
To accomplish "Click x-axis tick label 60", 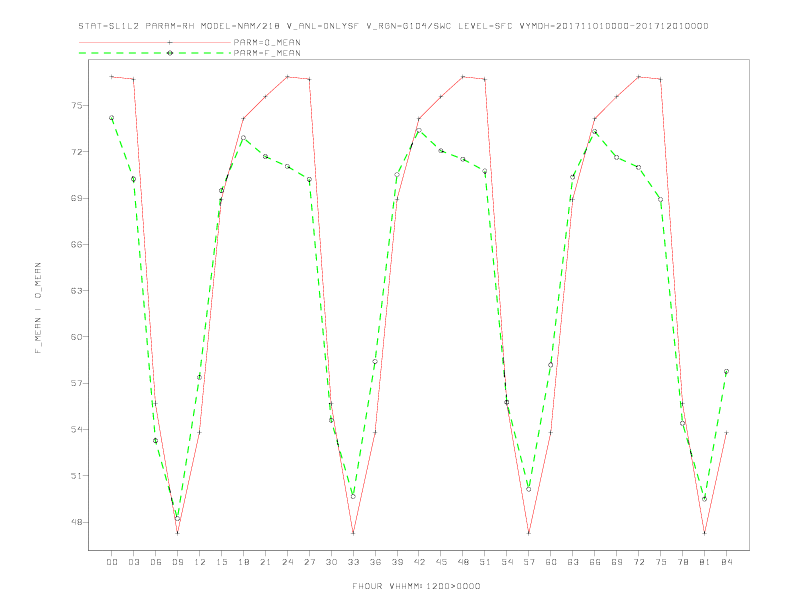I will pos(551,562).
